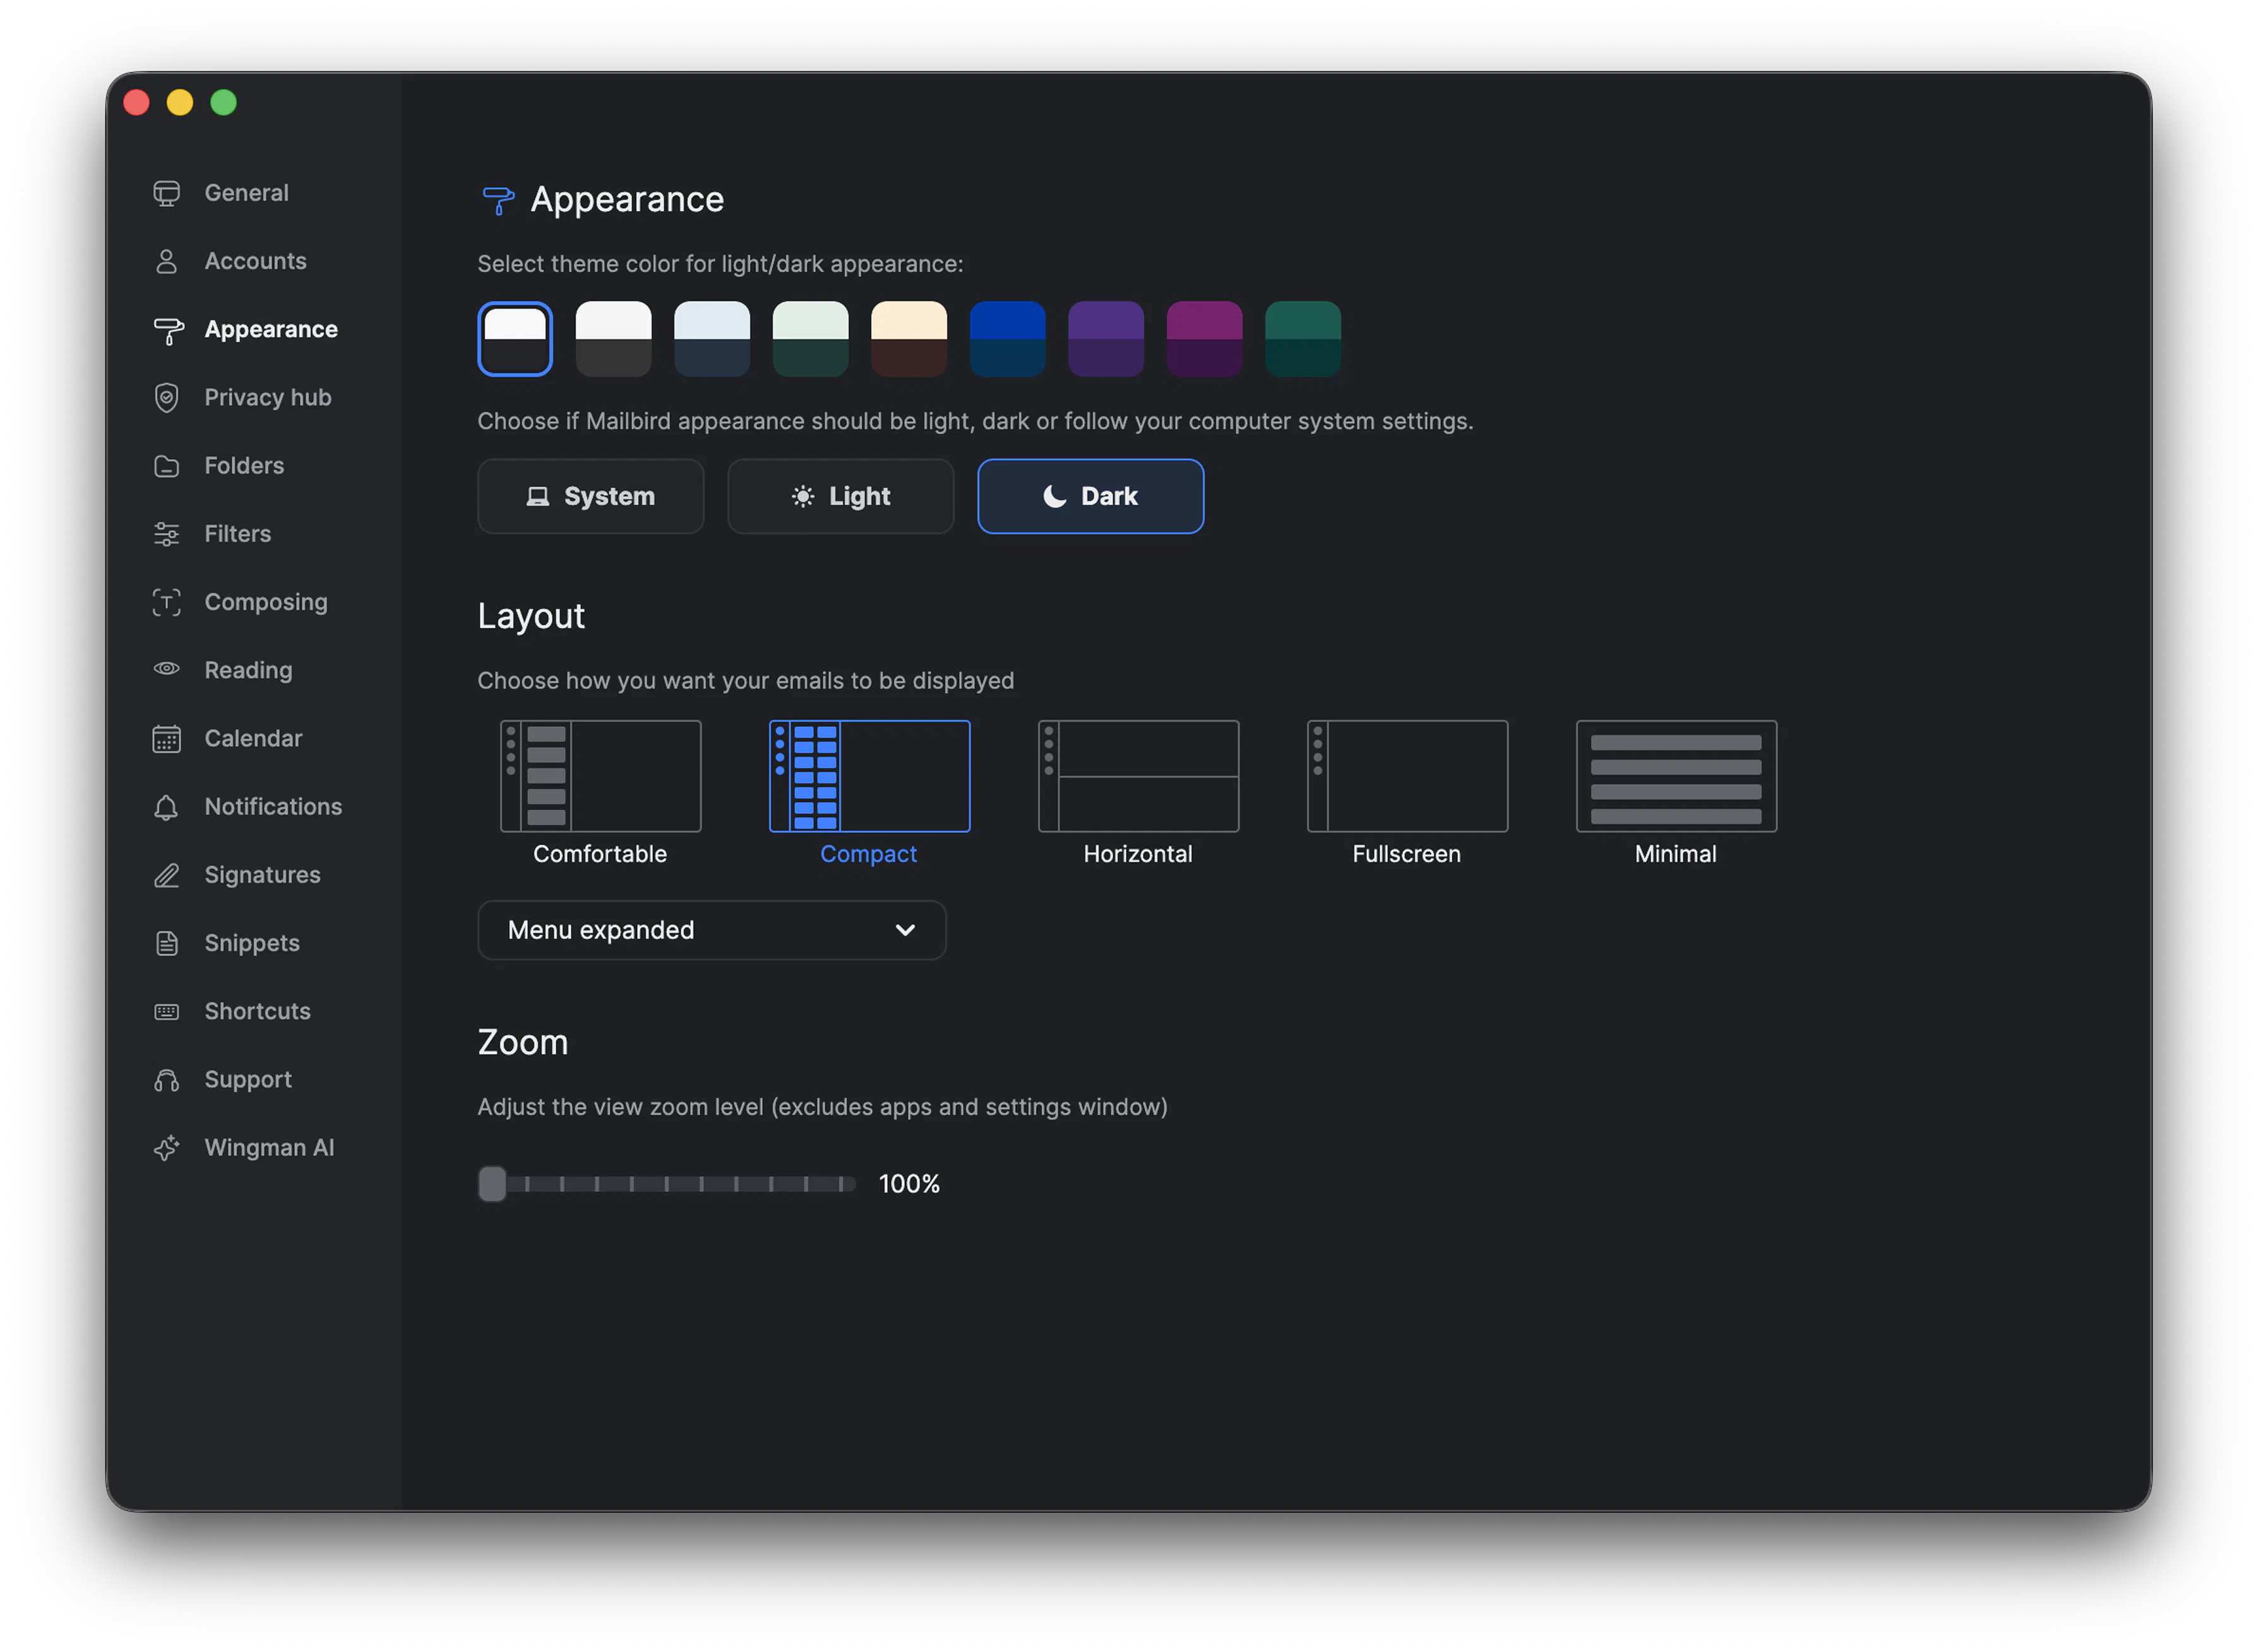This screenshot has height=1652, width=2258.
Task: Click the Calendar icon in sidebar
Action: tap(167, 739)
